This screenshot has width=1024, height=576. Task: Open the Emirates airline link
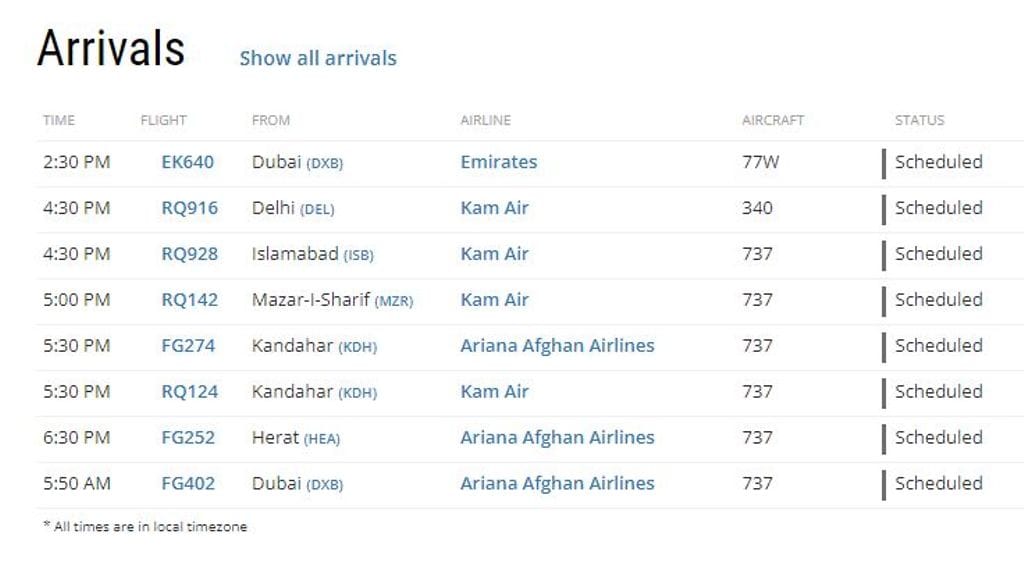click(x=498, y=162)
